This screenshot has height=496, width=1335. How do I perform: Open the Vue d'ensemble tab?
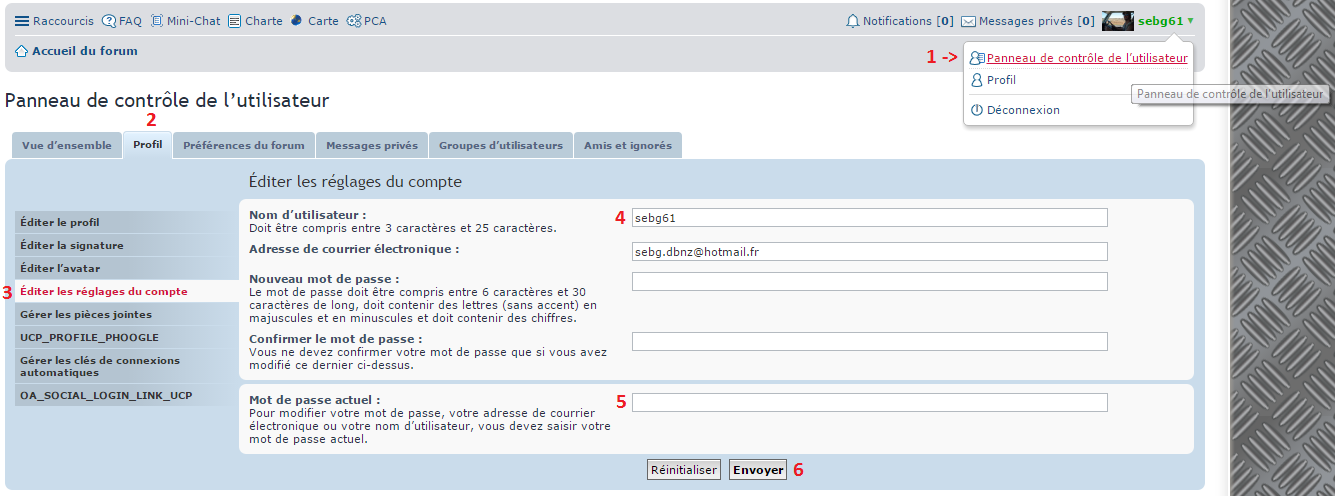(67, 145)
